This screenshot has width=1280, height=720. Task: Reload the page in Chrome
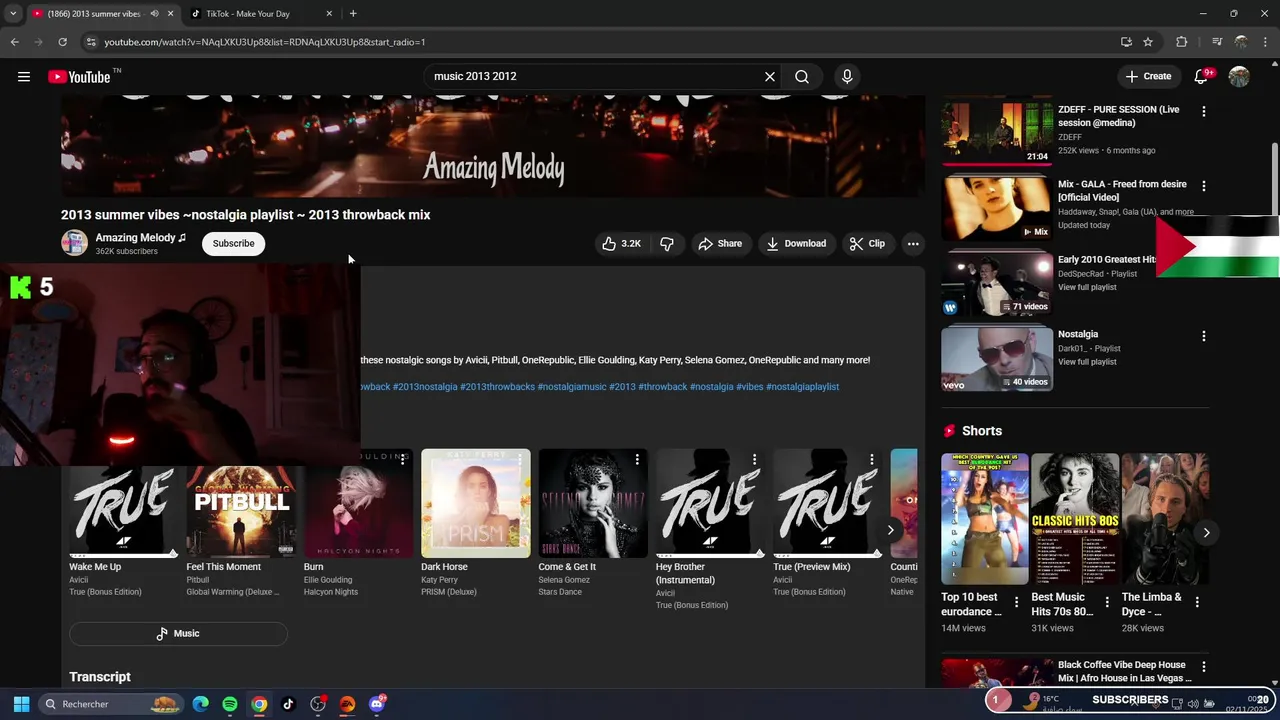[x=62, y=42]
